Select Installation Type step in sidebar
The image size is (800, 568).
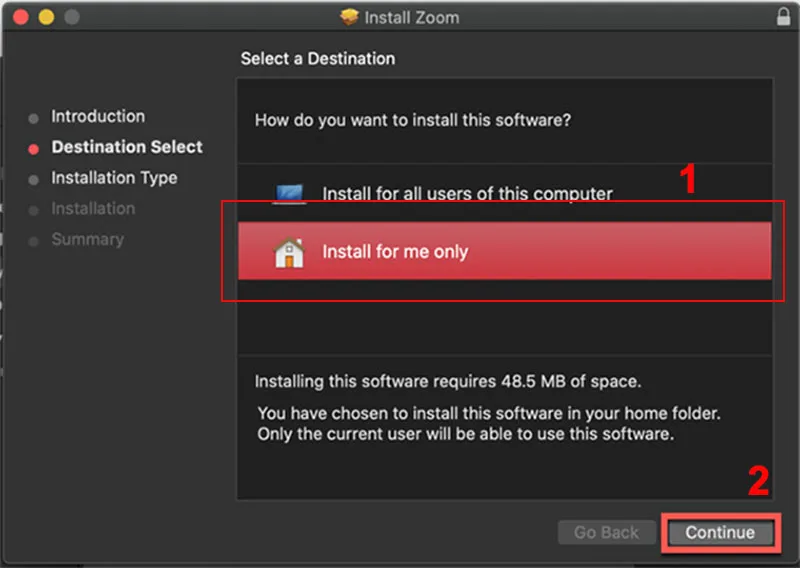tap(114, 178)
